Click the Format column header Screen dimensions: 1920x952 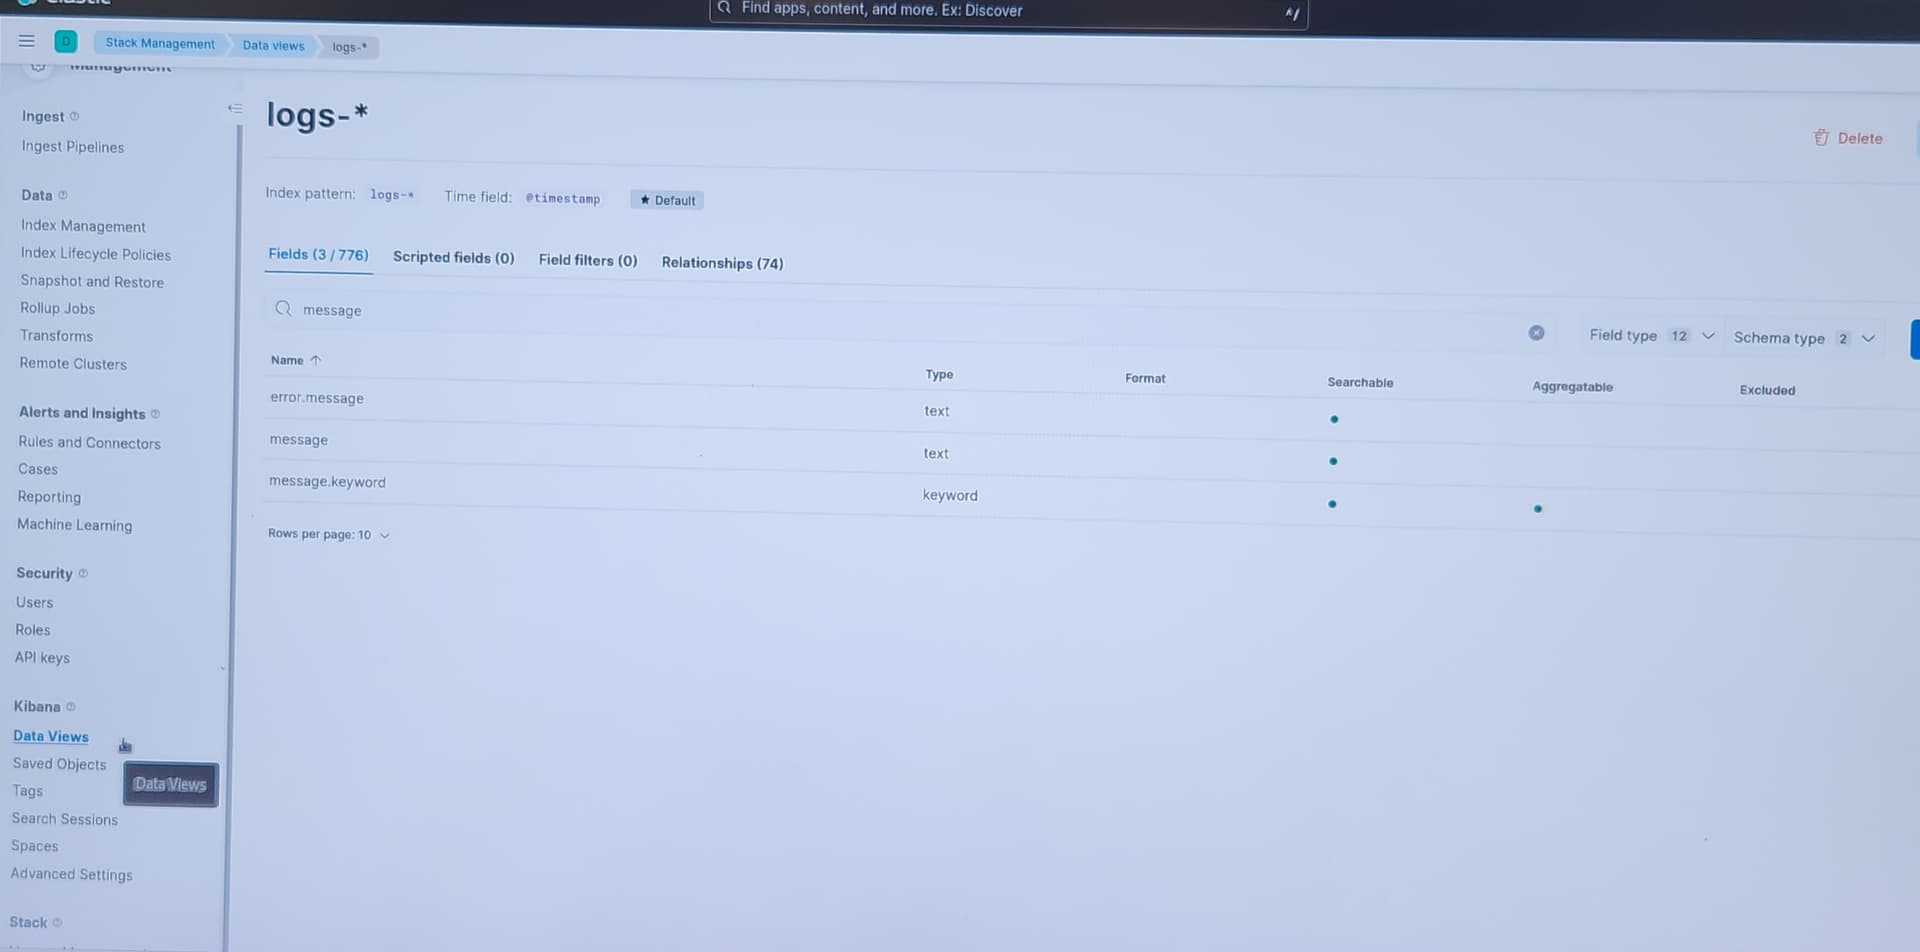click(x=1145, y=378)
